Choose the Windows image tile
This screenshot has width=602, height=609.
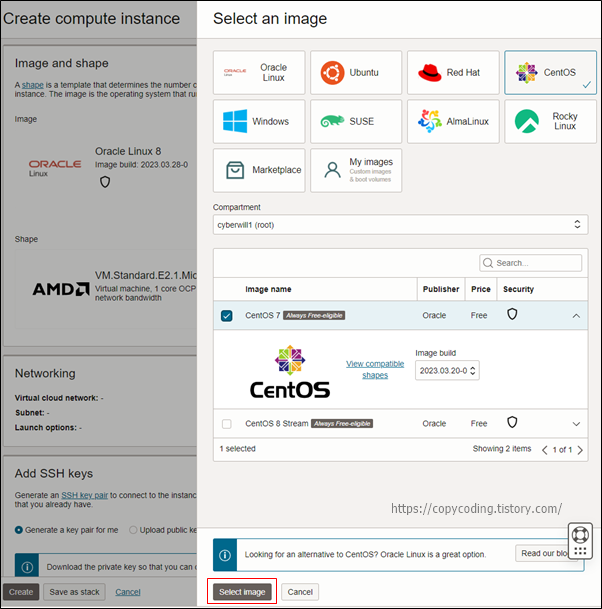(259, 122)
